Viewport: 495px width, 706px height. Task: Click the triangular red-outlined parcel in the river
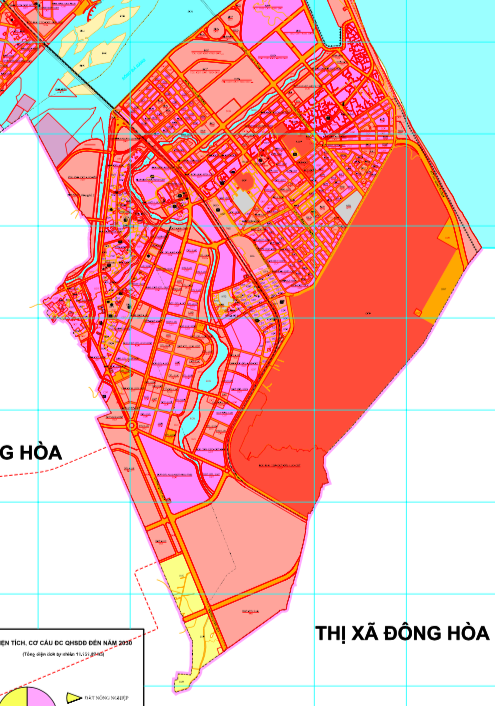[x=62, y=88]
